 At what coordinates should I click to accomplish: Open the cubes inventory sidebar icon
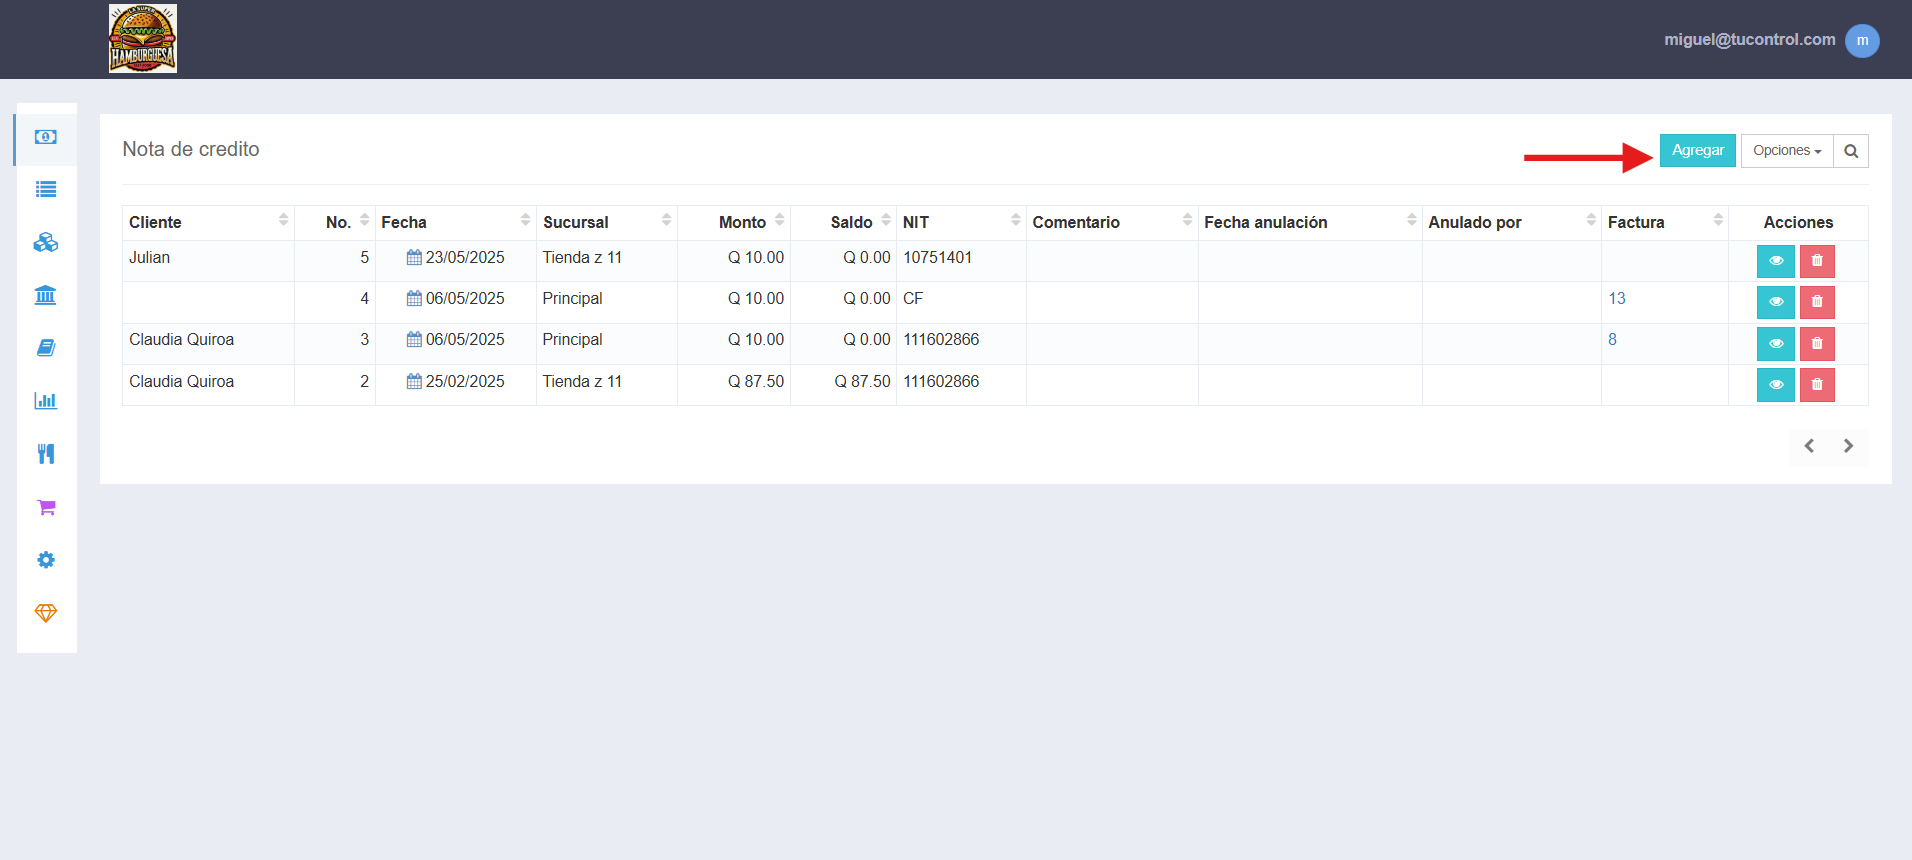(x=46, y=243)
